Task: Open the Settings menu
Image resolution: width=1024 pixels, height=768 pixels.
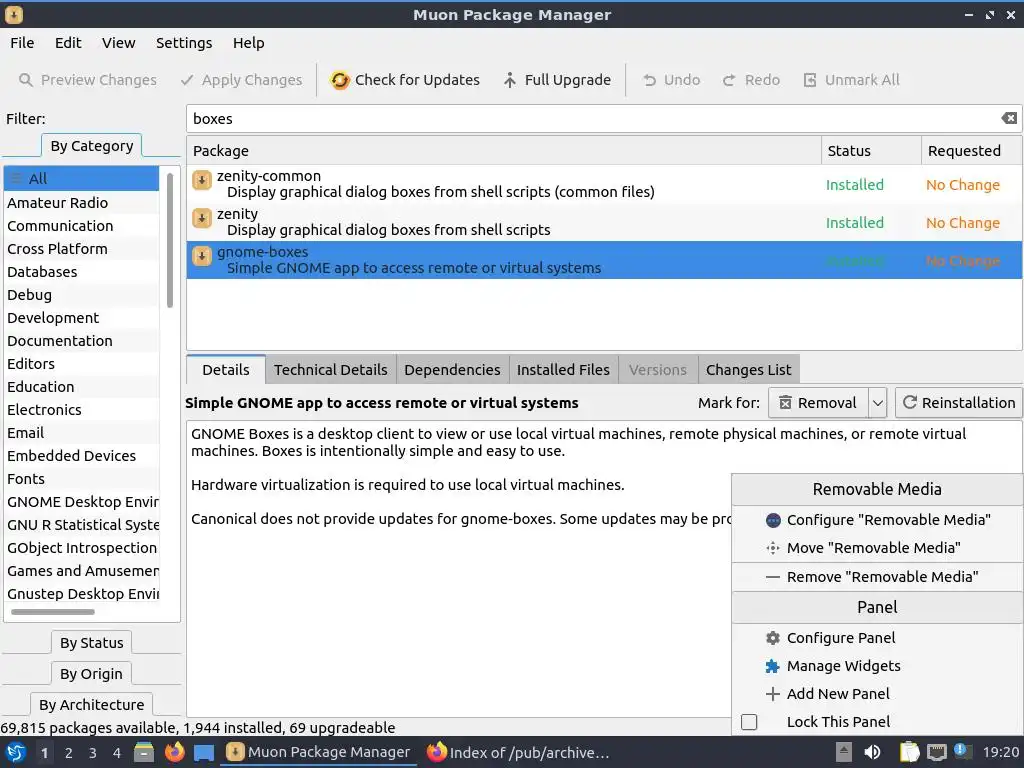Action: pyautogui.click(x=184, y=43)
